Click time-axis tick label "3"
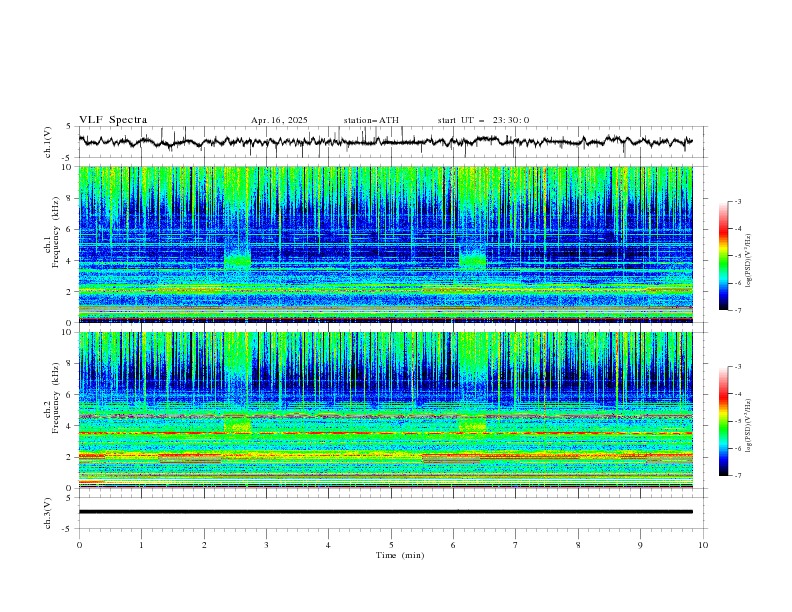 coord(266,545)
